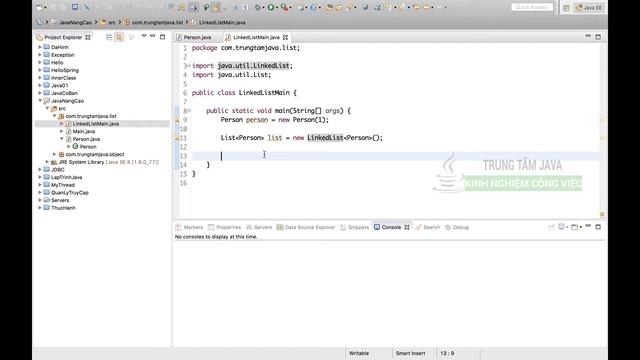640x360 pixels.
Task: Open the Project Explorer view menu
Action: 144,36
